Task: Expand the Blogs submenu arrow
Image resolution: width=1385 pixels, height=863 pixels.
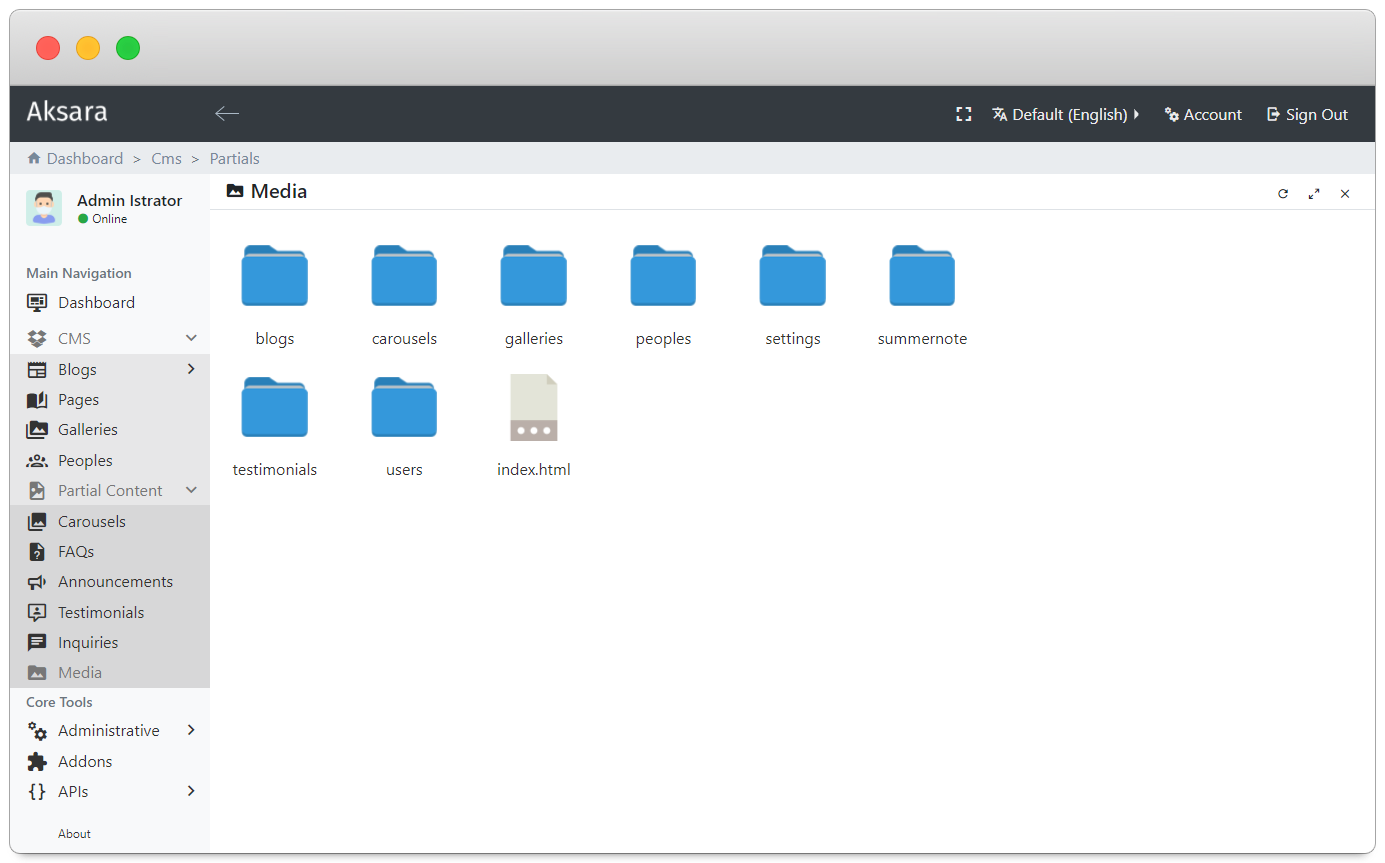Action: tap(191, 369)
